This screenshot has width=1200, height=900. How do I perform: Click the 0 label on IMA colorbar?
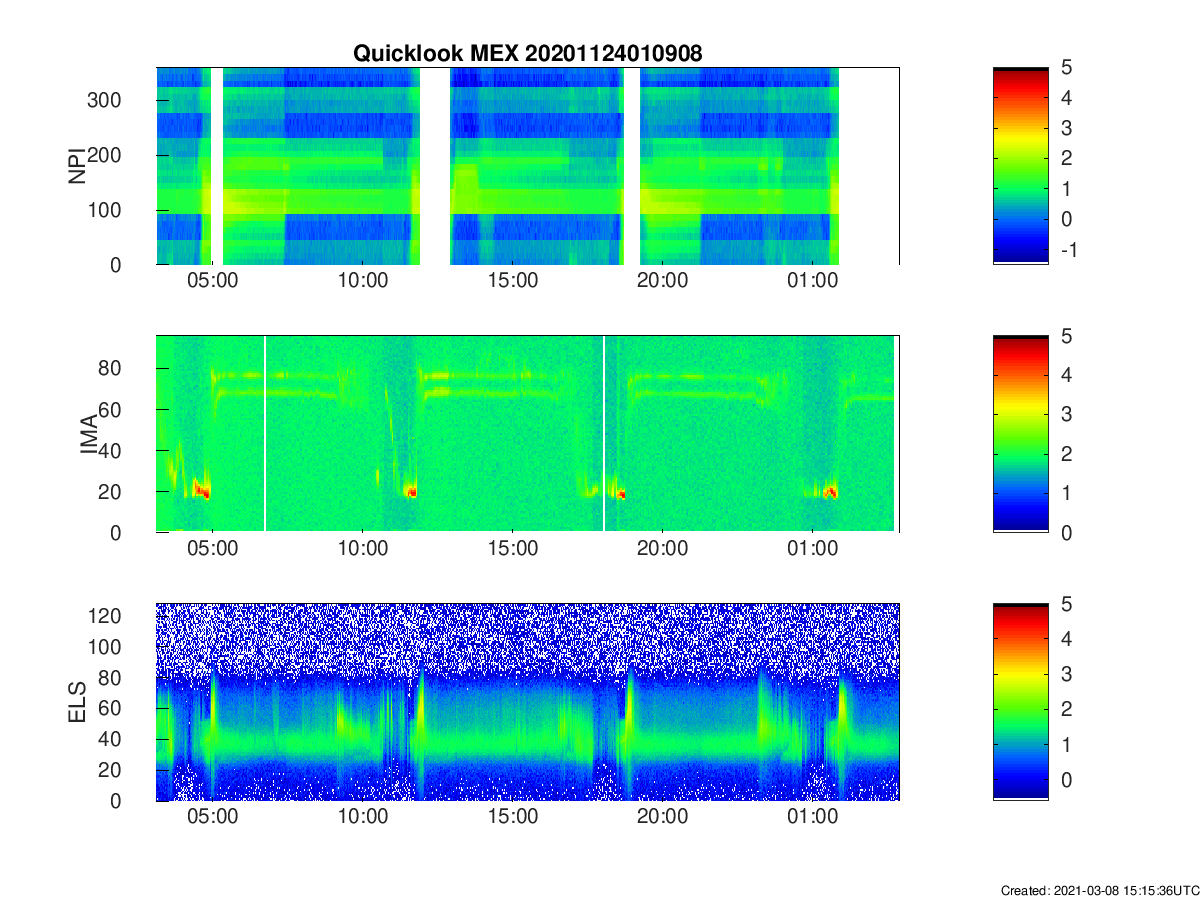point(1065,532)
